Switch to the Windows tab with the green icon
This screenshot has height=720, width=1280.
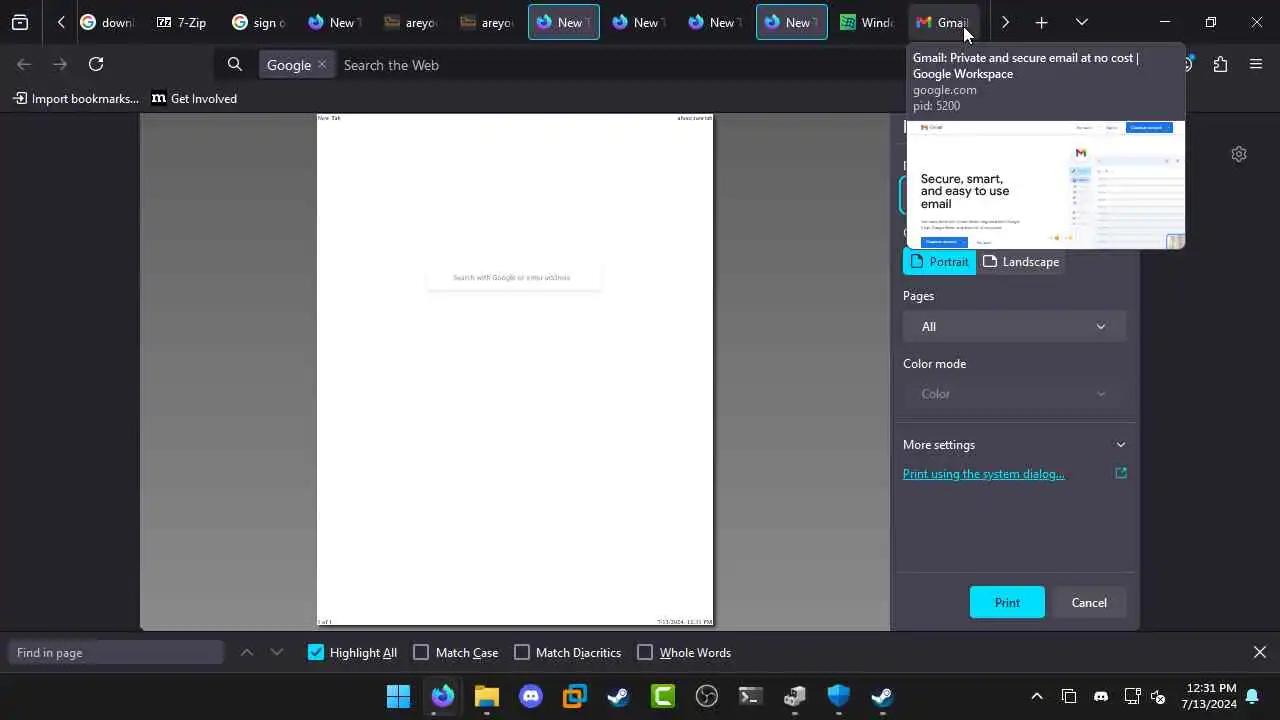tap(868, 22)
